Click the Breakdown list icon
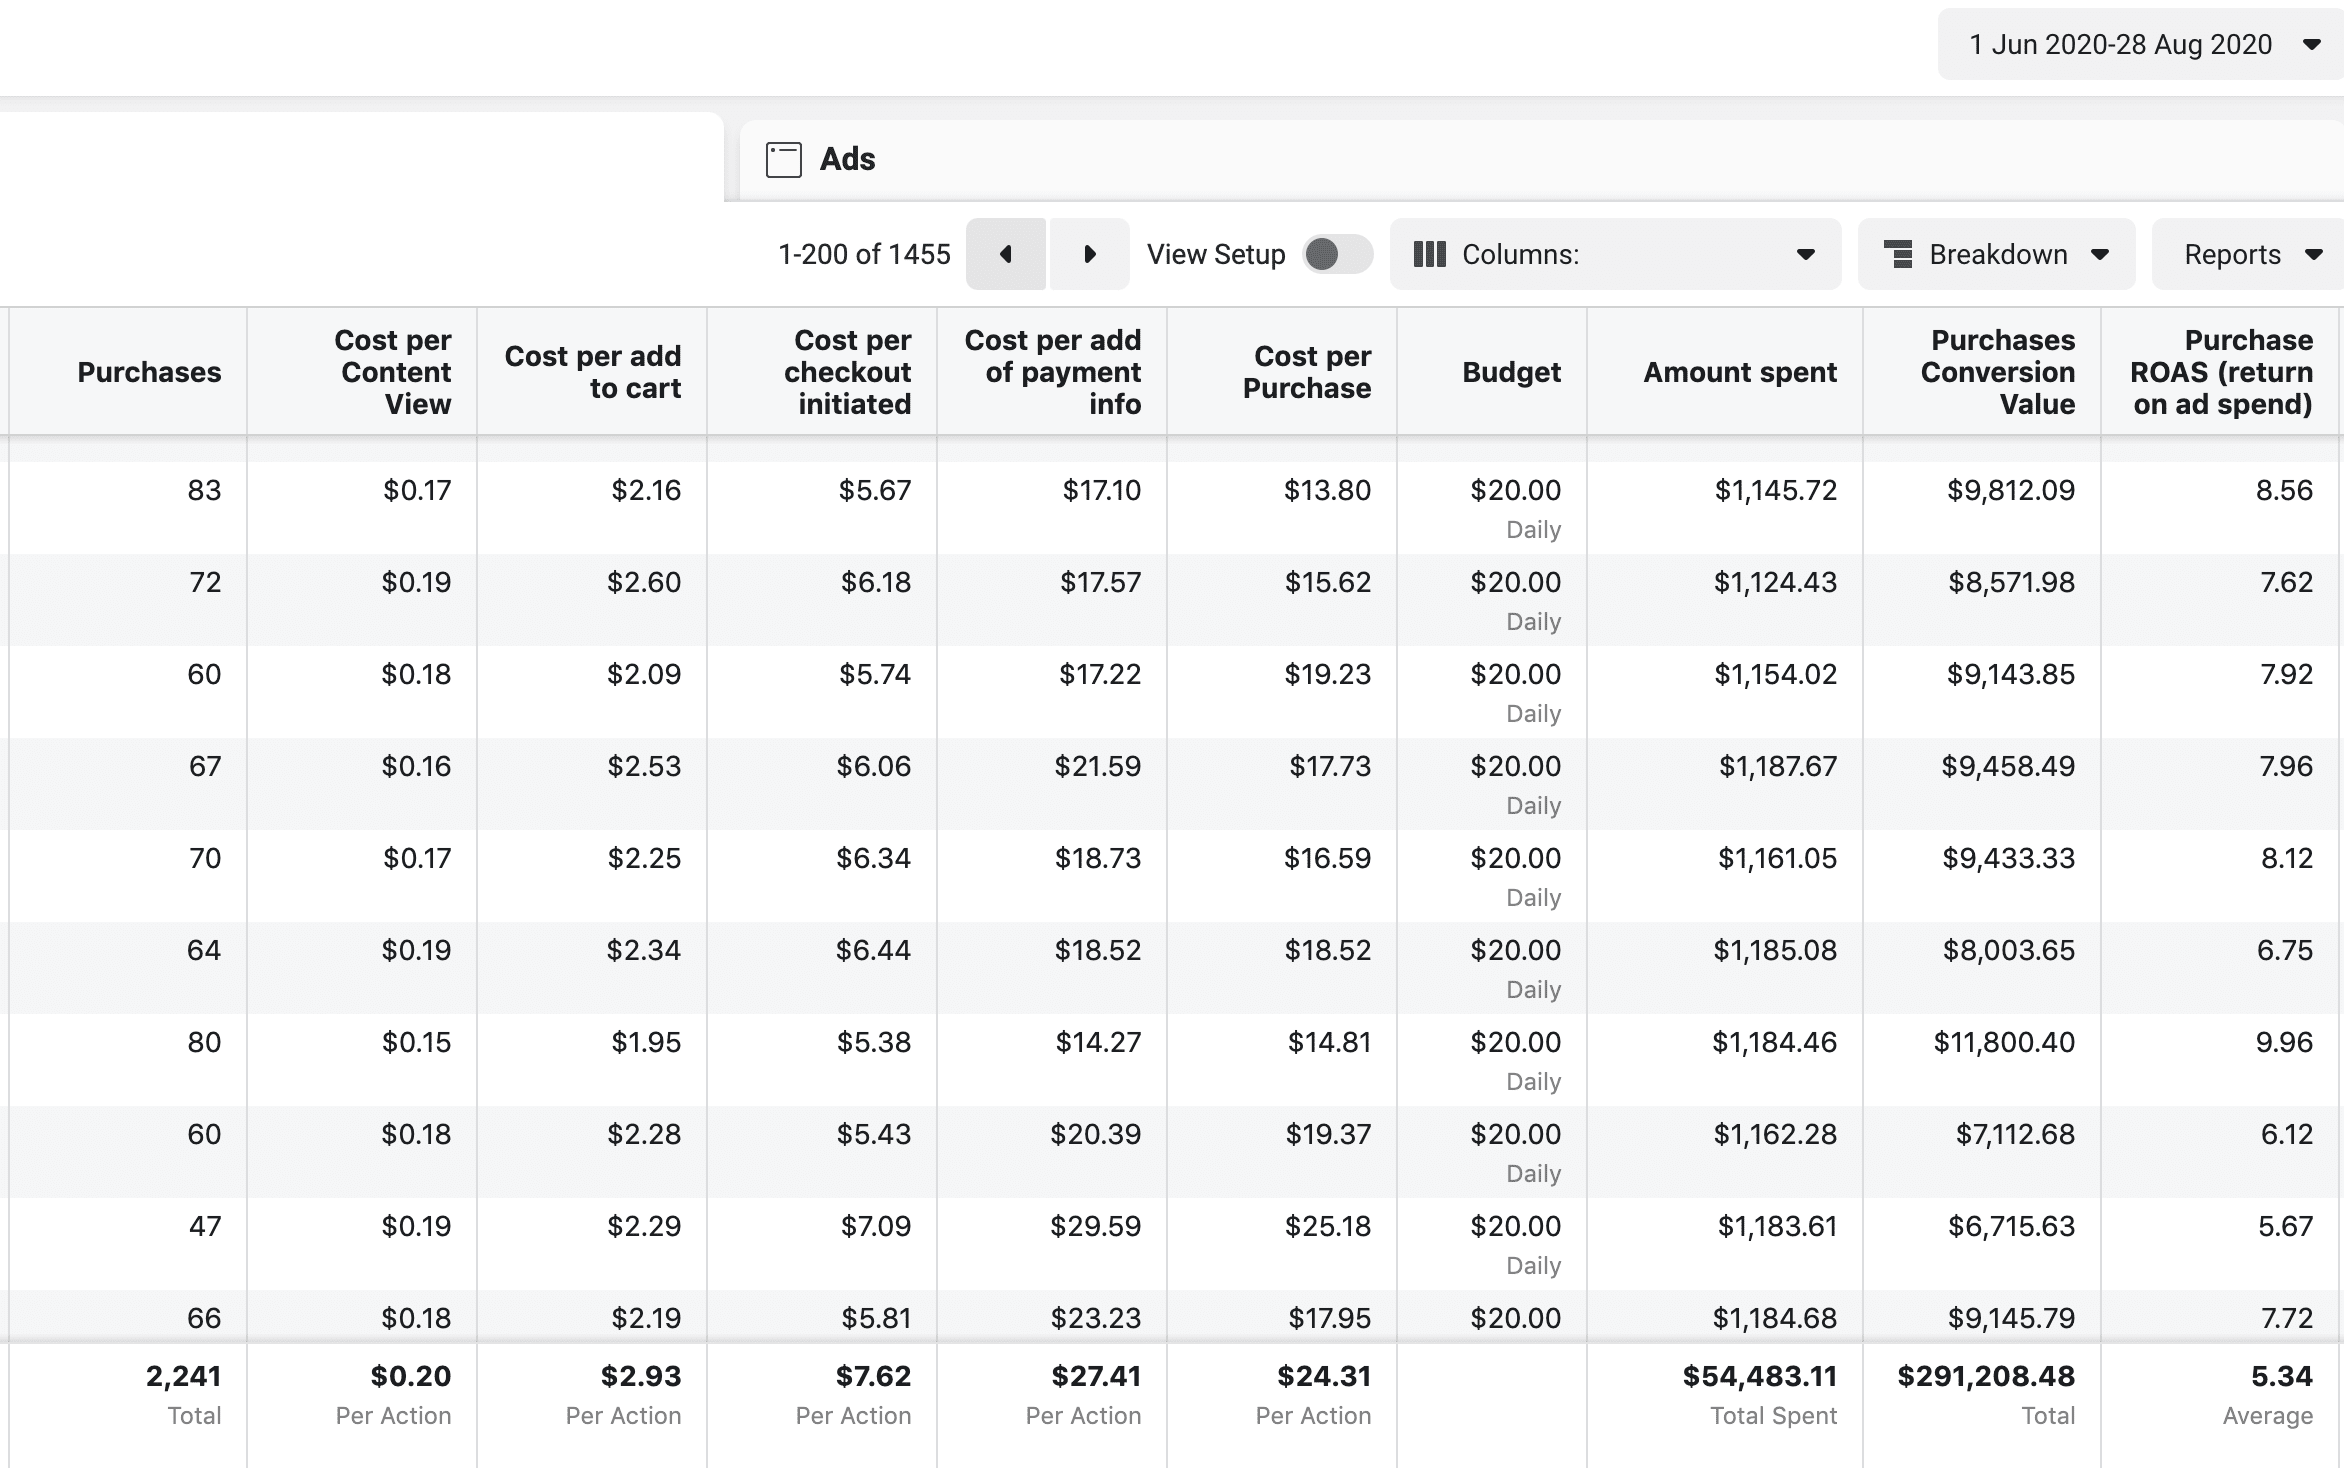This screenshot has height=1468, width=2344. coord(1897,255)
